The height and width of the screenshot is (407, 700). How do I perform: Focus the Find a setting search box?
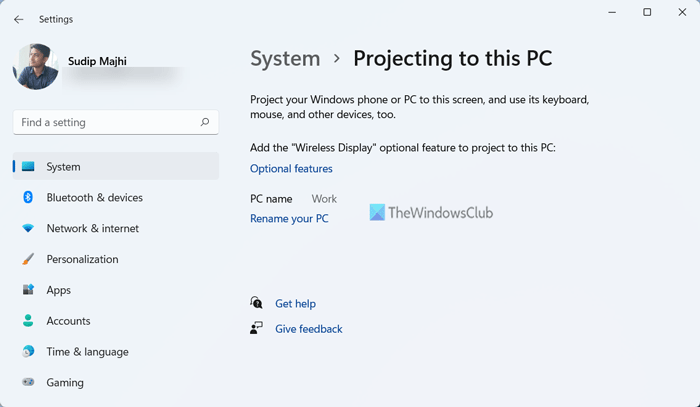click(105, 122)
